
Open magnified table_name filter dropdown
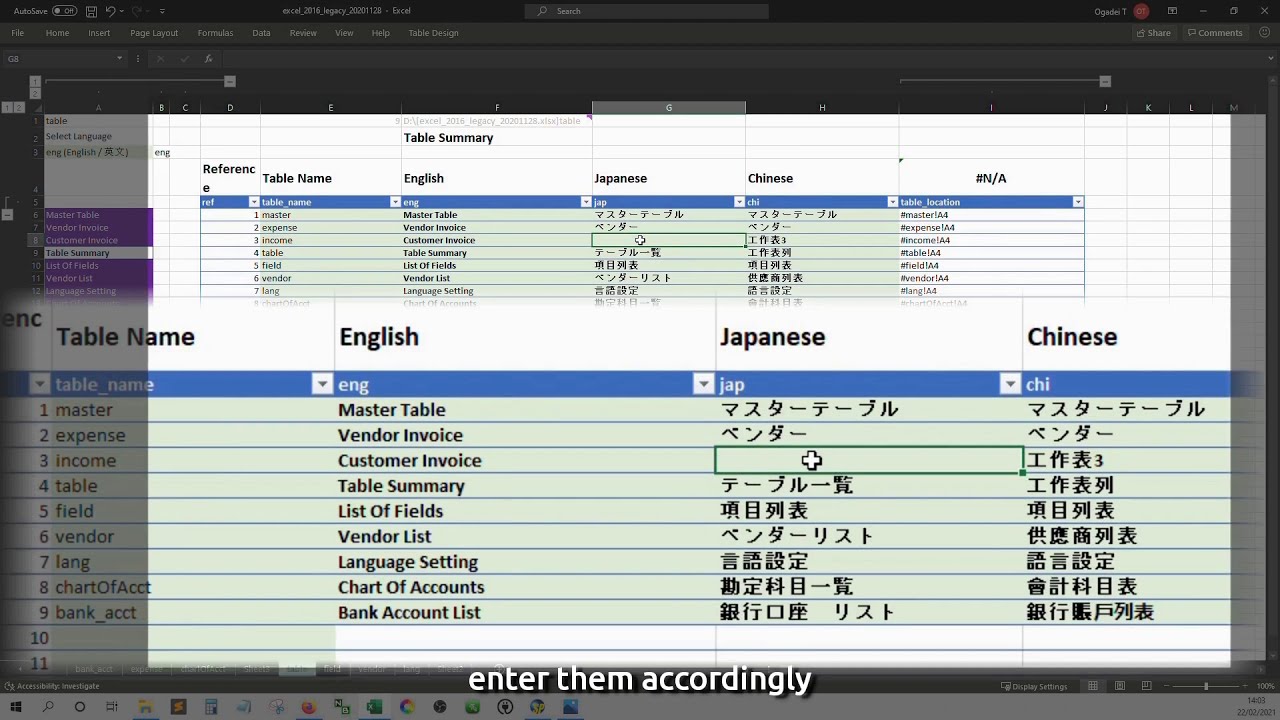pos(322,384)
